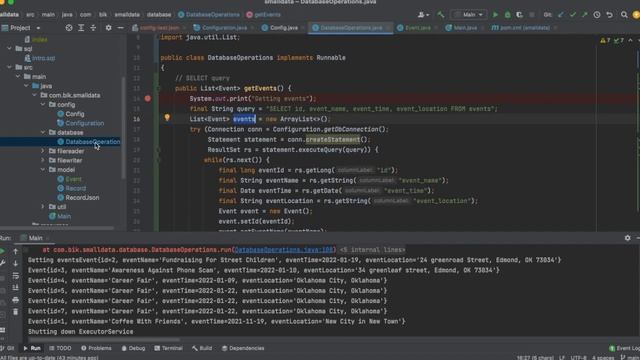The width and height of the screenshot is (640, 360).
Task: Open the TODO tool window
Action: pos(60,348)
